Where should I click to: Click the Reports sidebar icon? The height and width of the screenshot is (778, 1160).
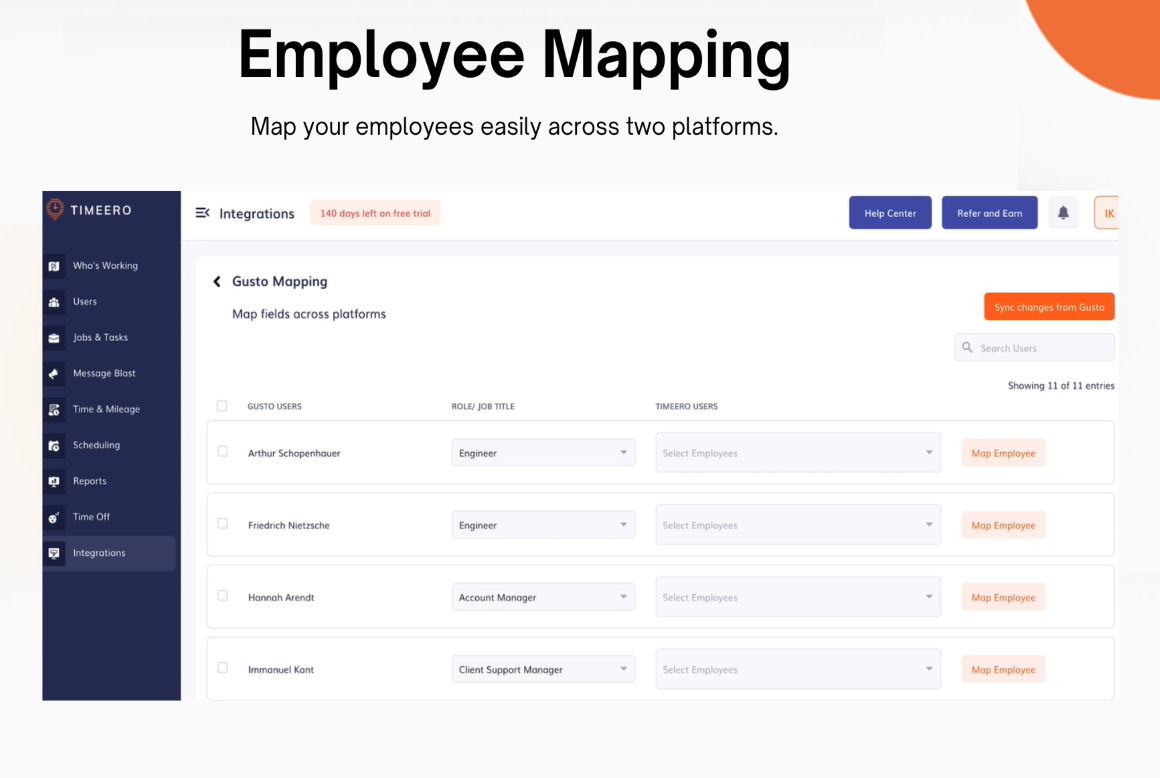[x=54, y=481]
